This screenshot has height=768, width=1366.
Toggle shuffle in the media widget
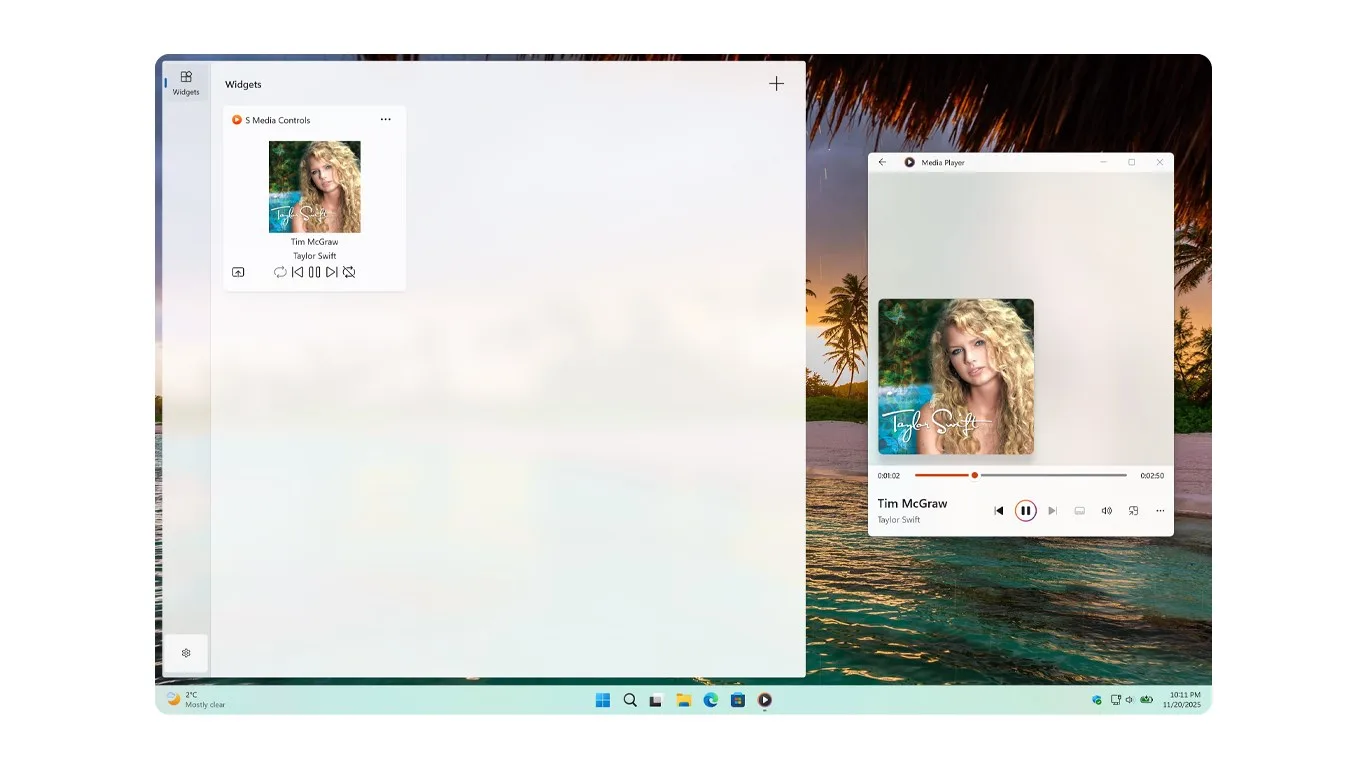point(349,272)
